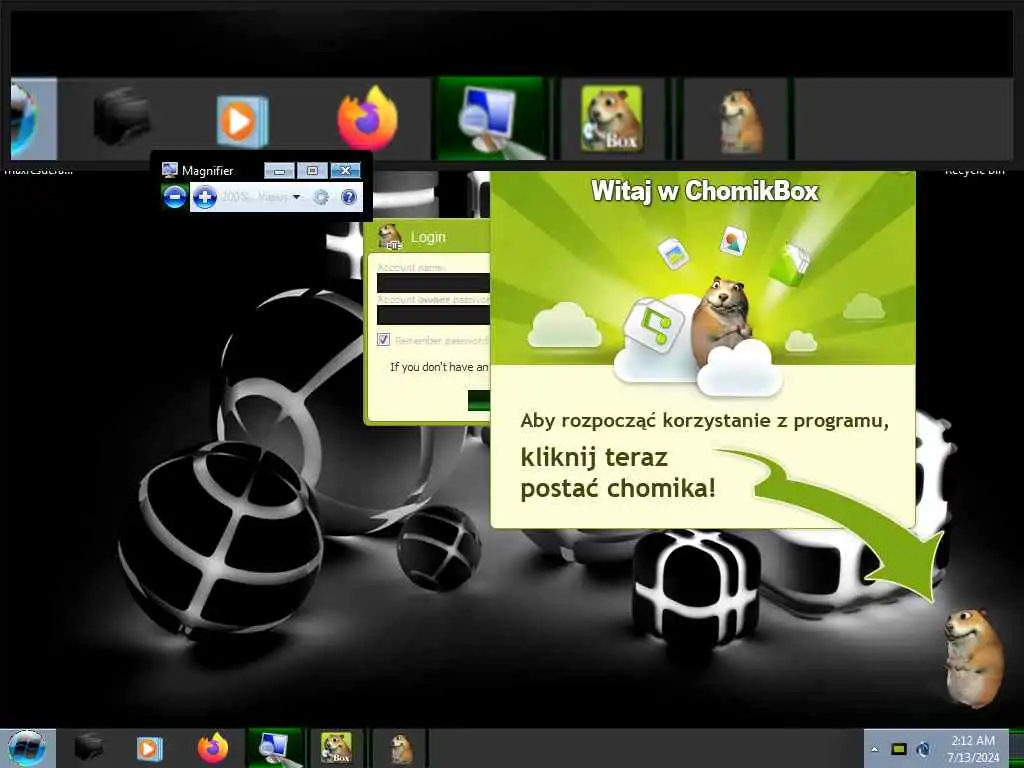Show hidden tray icons with the arrow

874,749
